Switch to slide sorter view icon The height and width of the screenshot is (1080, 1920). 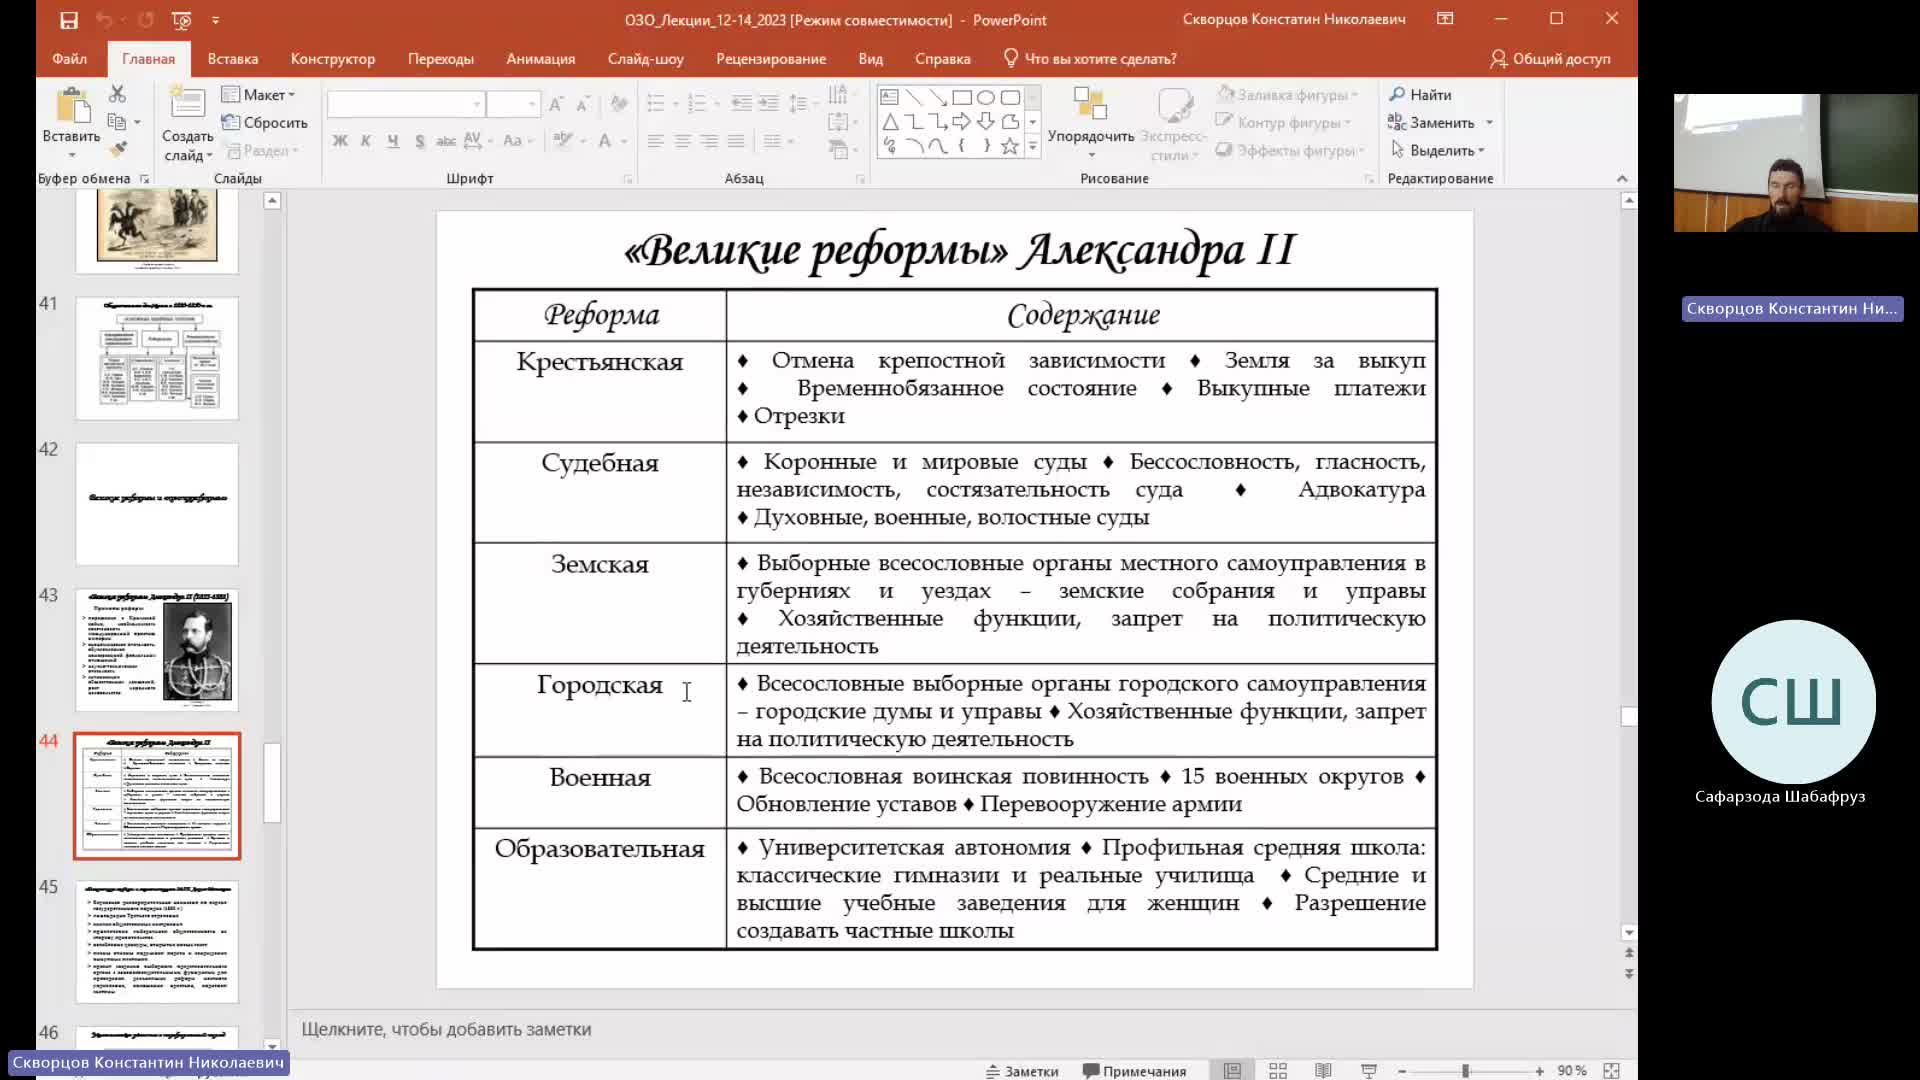pyautogui.click(x=1277, y=1070)
